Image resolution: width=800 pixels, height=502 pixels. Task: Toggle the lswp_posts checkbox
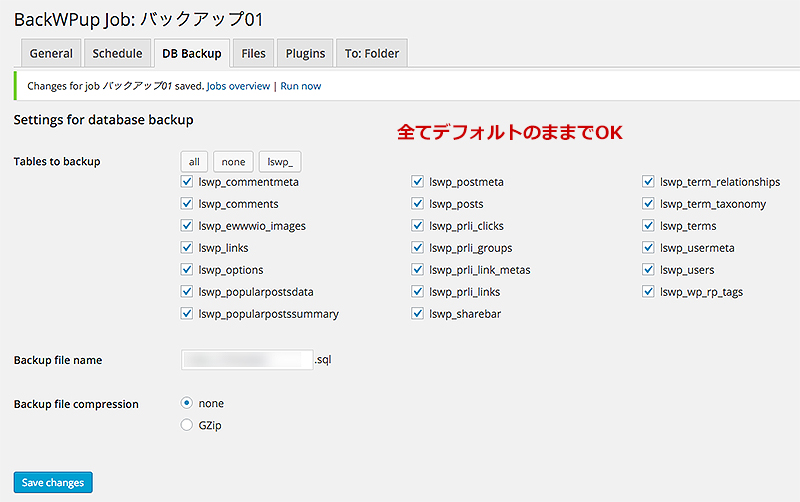click(418, 204)
